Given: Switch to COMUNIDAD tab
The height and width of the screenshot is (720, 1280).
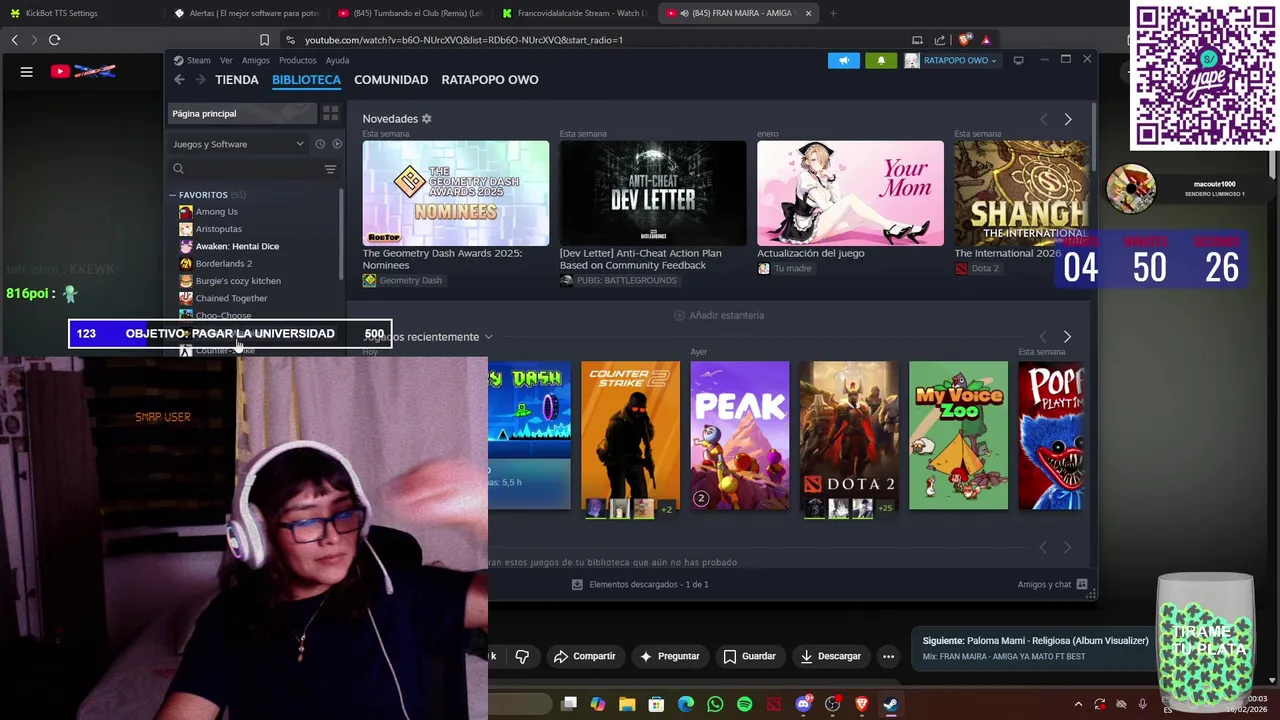Looking at the screenshot, I should 391,80.
